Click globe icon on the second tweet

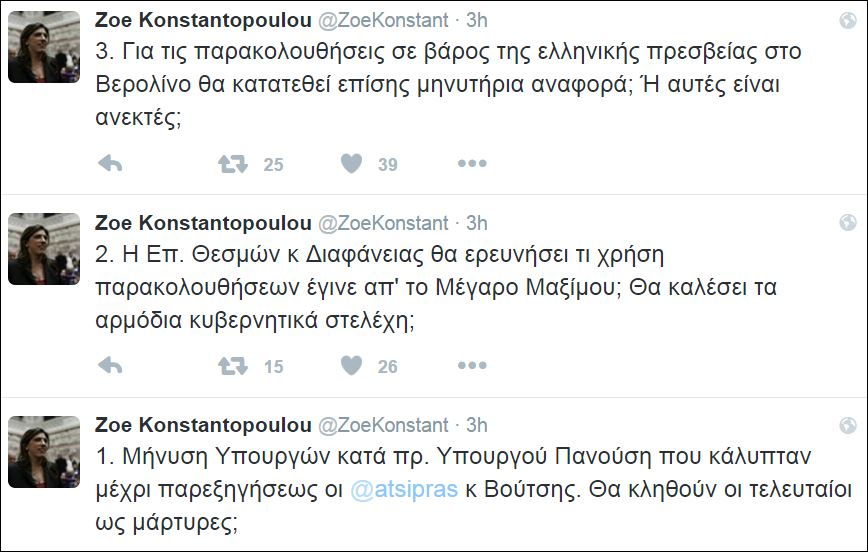pos(847,222)
